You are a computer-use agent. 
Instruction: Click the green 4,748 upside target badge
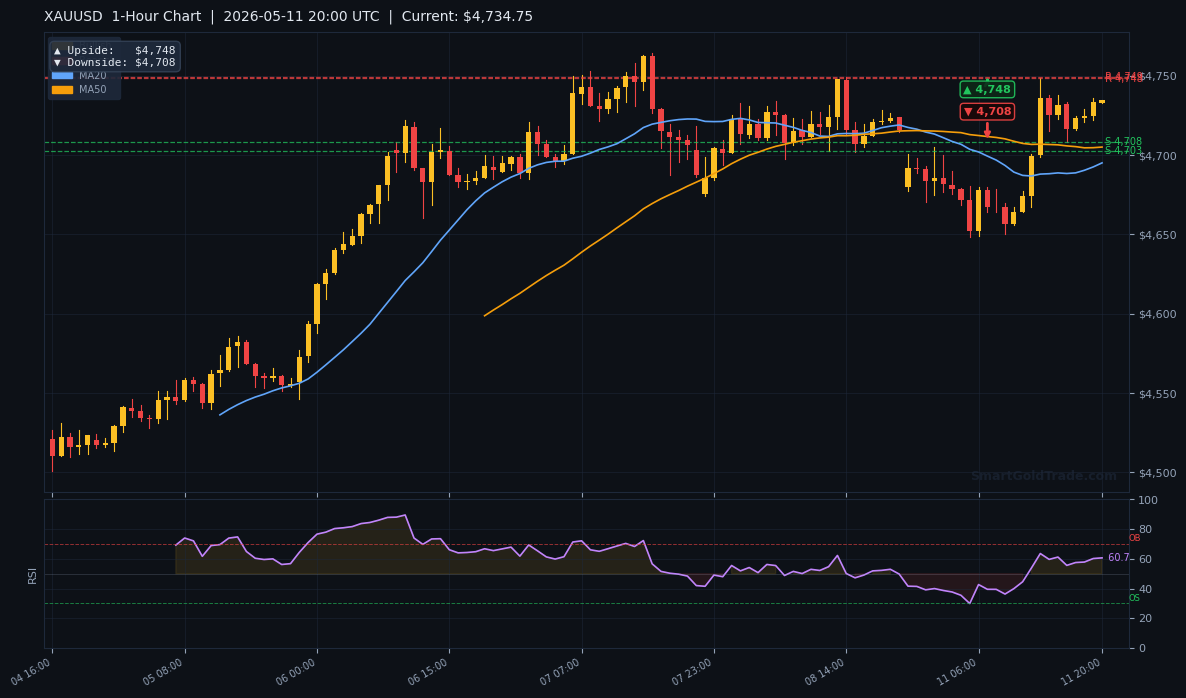(987, 89)
